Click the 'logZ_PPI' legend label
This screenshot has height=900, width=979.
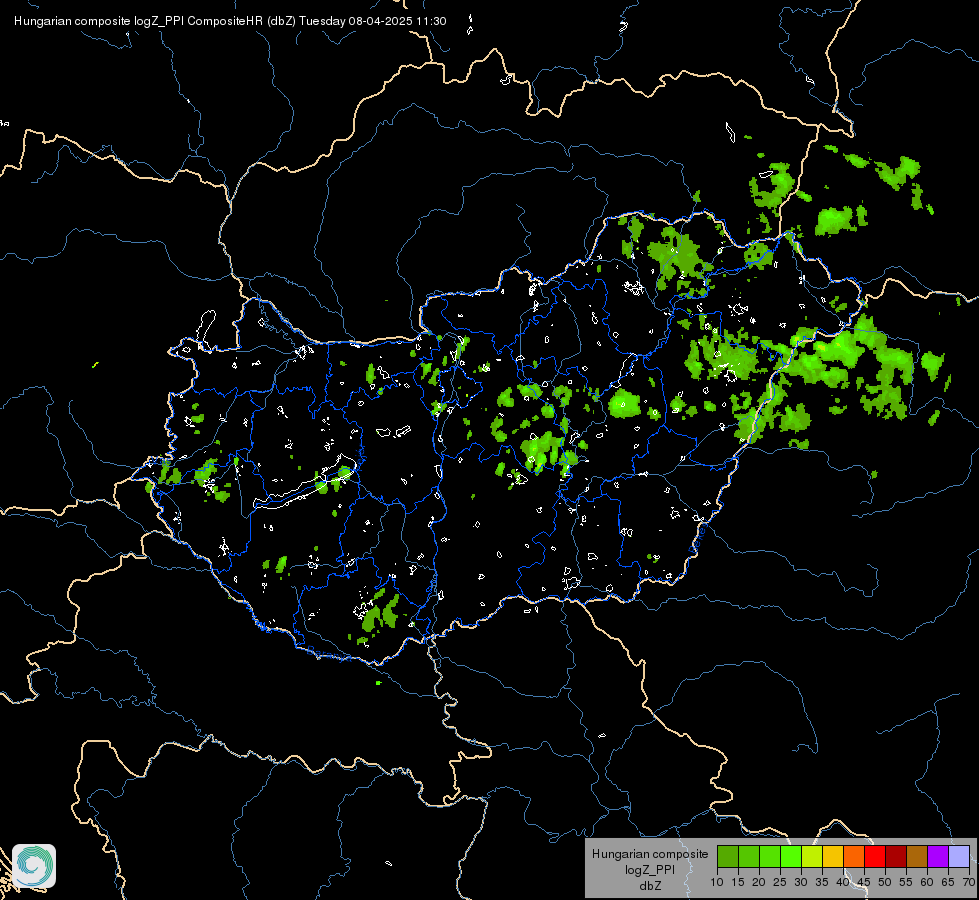click(650, 870)
